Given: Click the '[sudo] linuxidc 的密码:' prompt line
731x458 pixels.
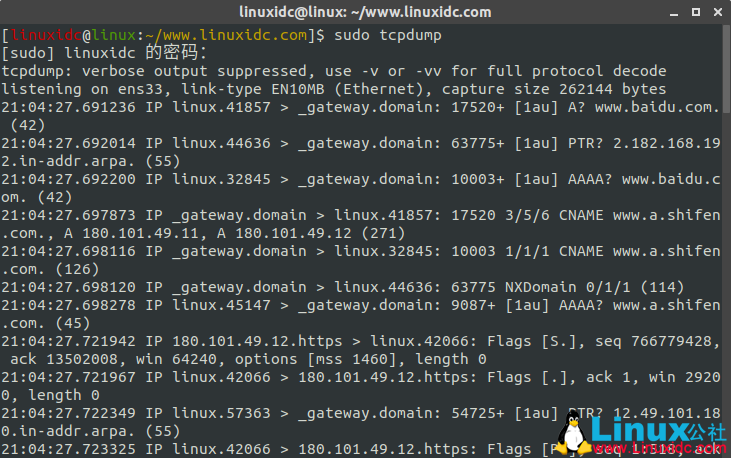Looking at the screenshot, I should point(104,53).
